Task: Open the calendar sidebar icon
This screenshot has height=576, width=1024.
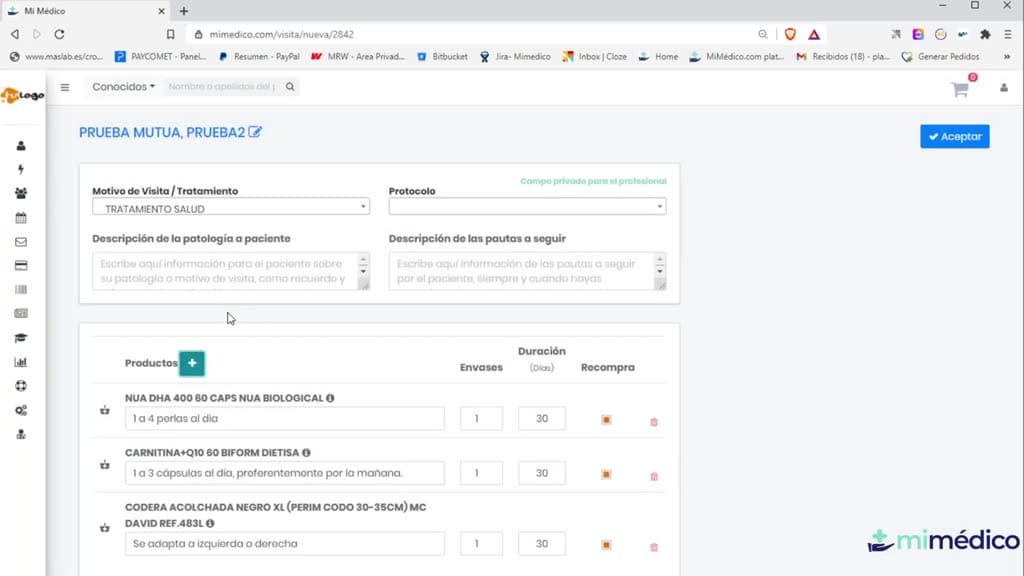Action: click(x=21, y=217)
